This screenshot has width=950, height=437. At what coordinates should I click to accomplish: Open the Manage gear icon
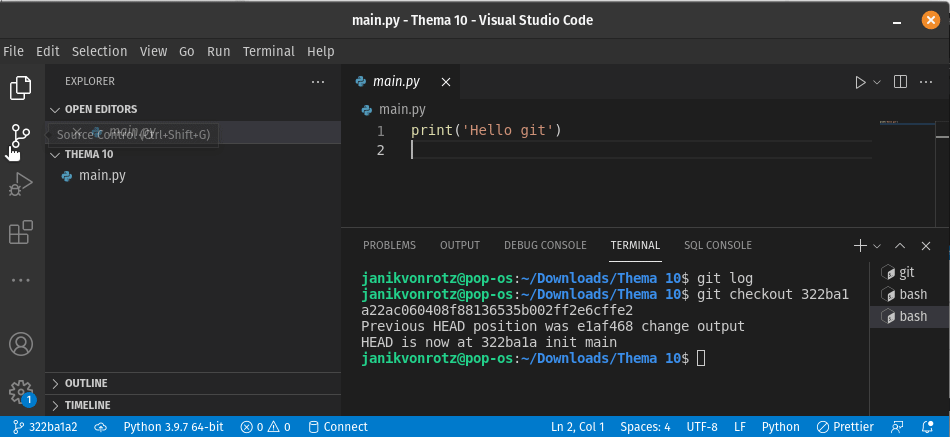tap(21, 391)
